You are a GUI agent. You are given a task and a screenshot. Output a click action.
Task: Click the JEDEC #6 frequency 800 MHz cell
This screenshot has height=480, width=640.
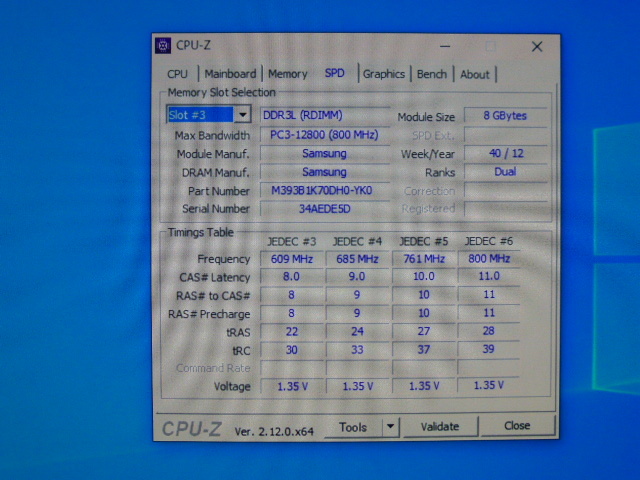pyautogui.click(x=489, y=258)
